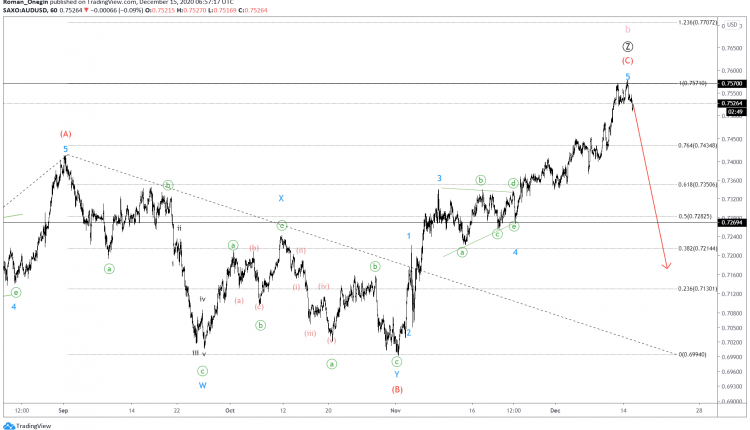Click the red (B) wave label
Screen dimensions: 750x430
click(x=397, y=389)
